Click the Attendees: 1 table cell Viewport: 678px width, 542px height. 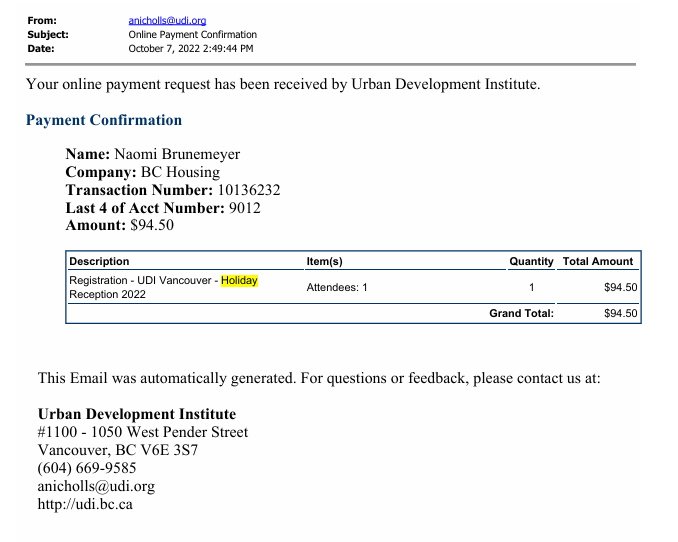tap(337, 288)
